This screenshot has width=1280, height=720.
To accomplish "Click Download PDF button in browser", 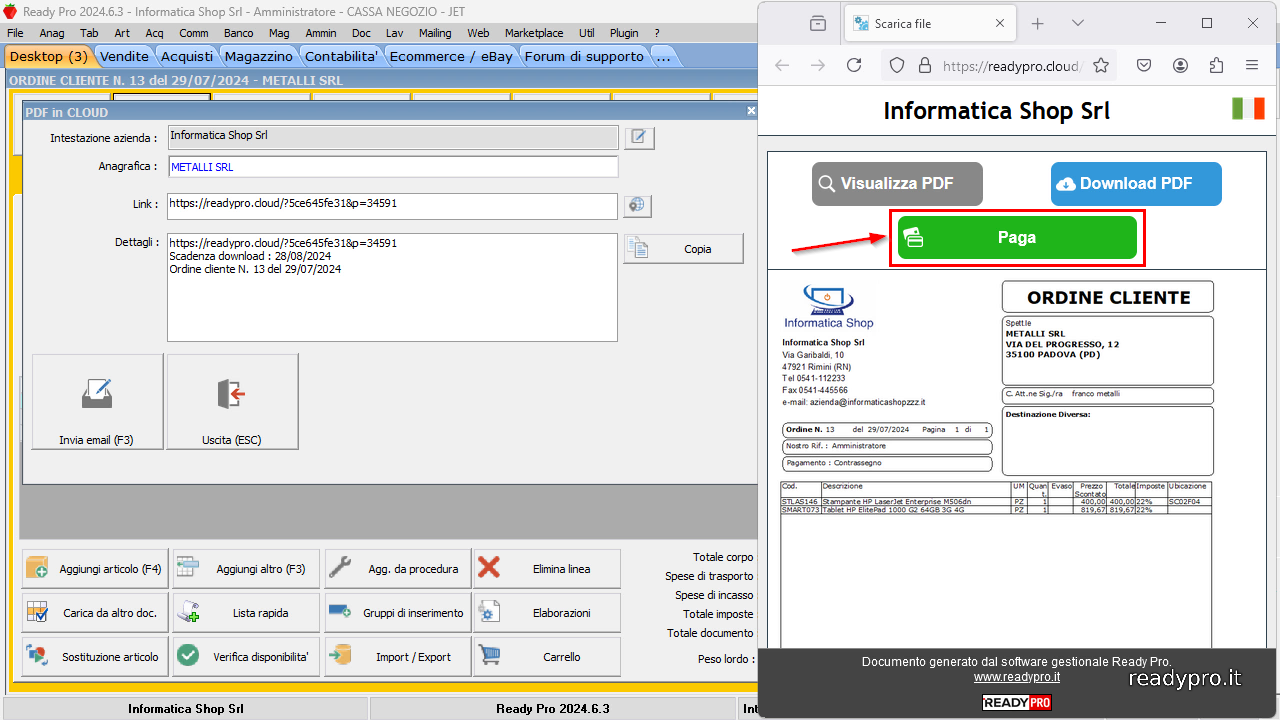I will [x=1136, y=184].
